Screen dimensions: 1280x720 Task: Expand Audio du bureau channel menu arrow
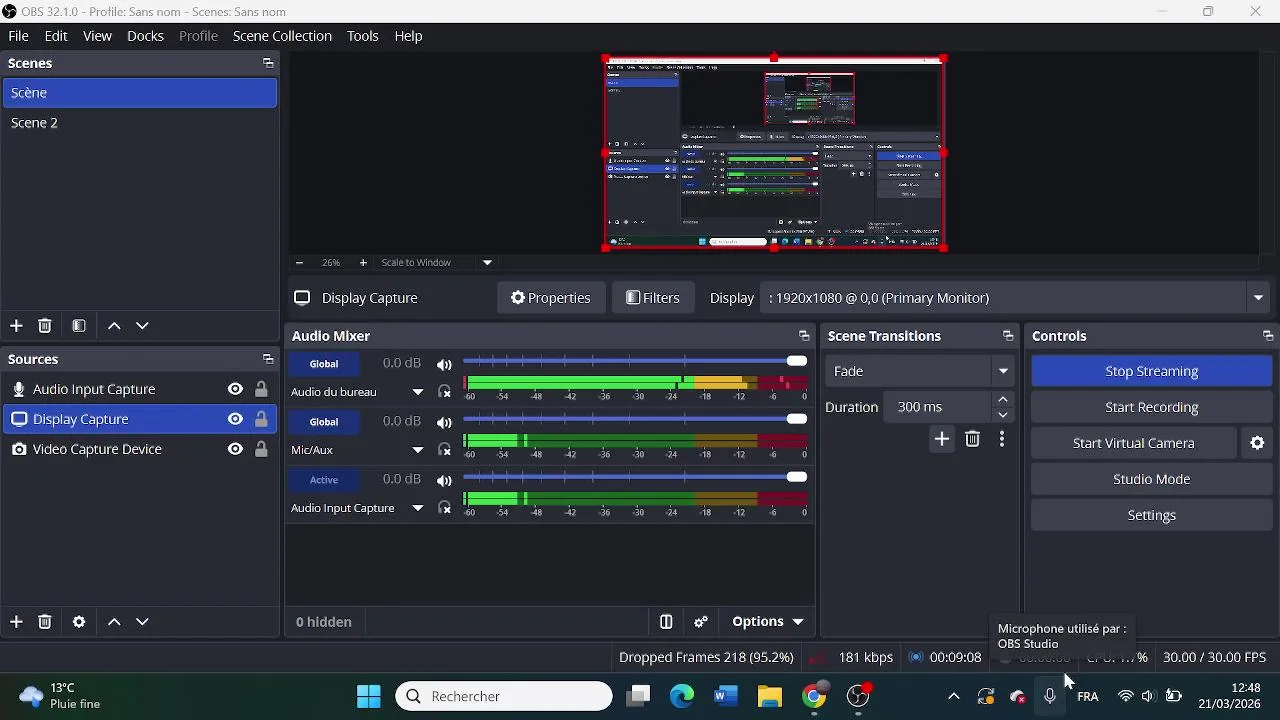click(x=418, y=392)
